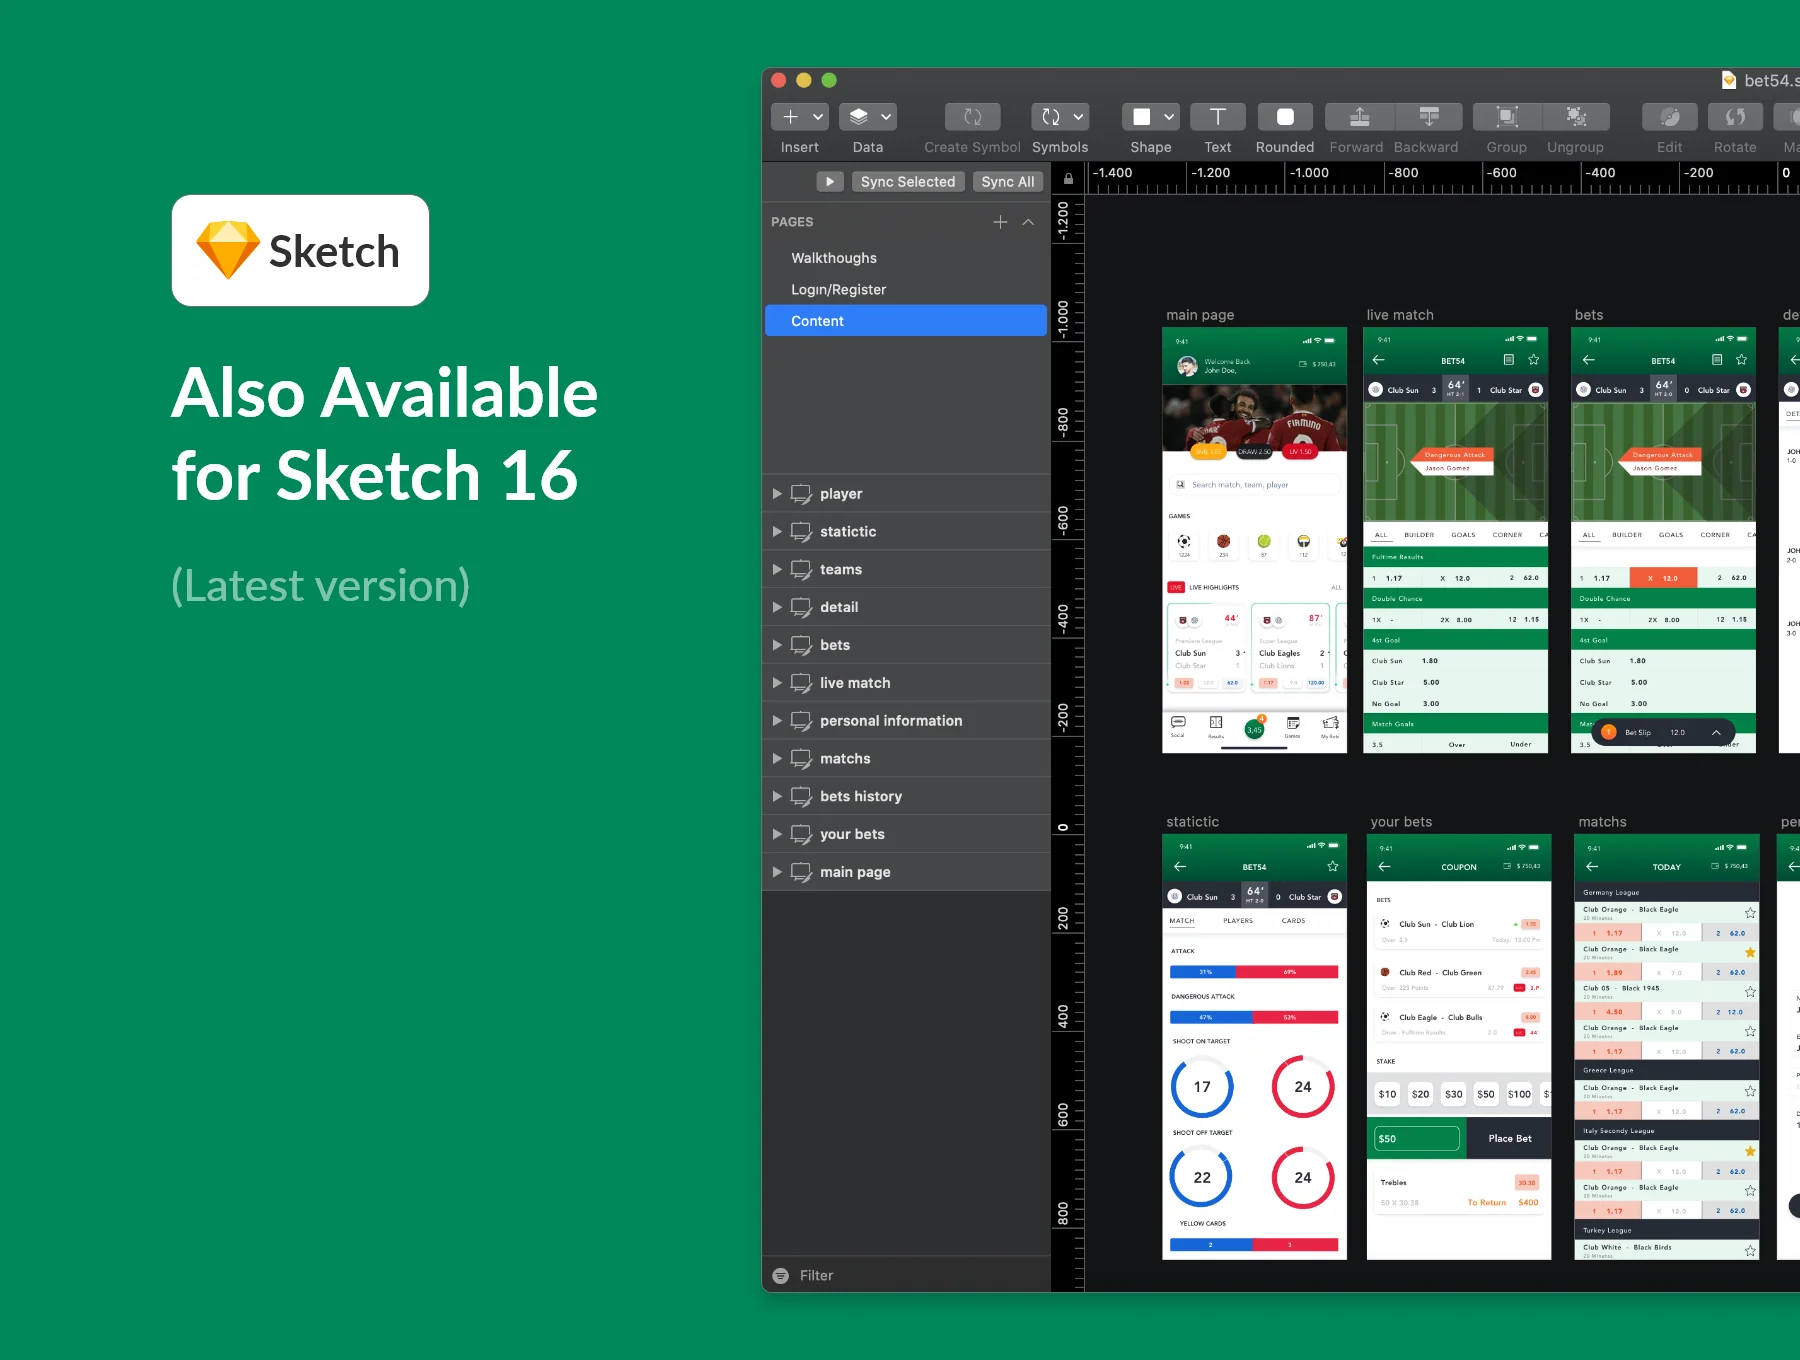Expand the statictic layer group
This screenshot has height=1360, width=1800.
777,532
